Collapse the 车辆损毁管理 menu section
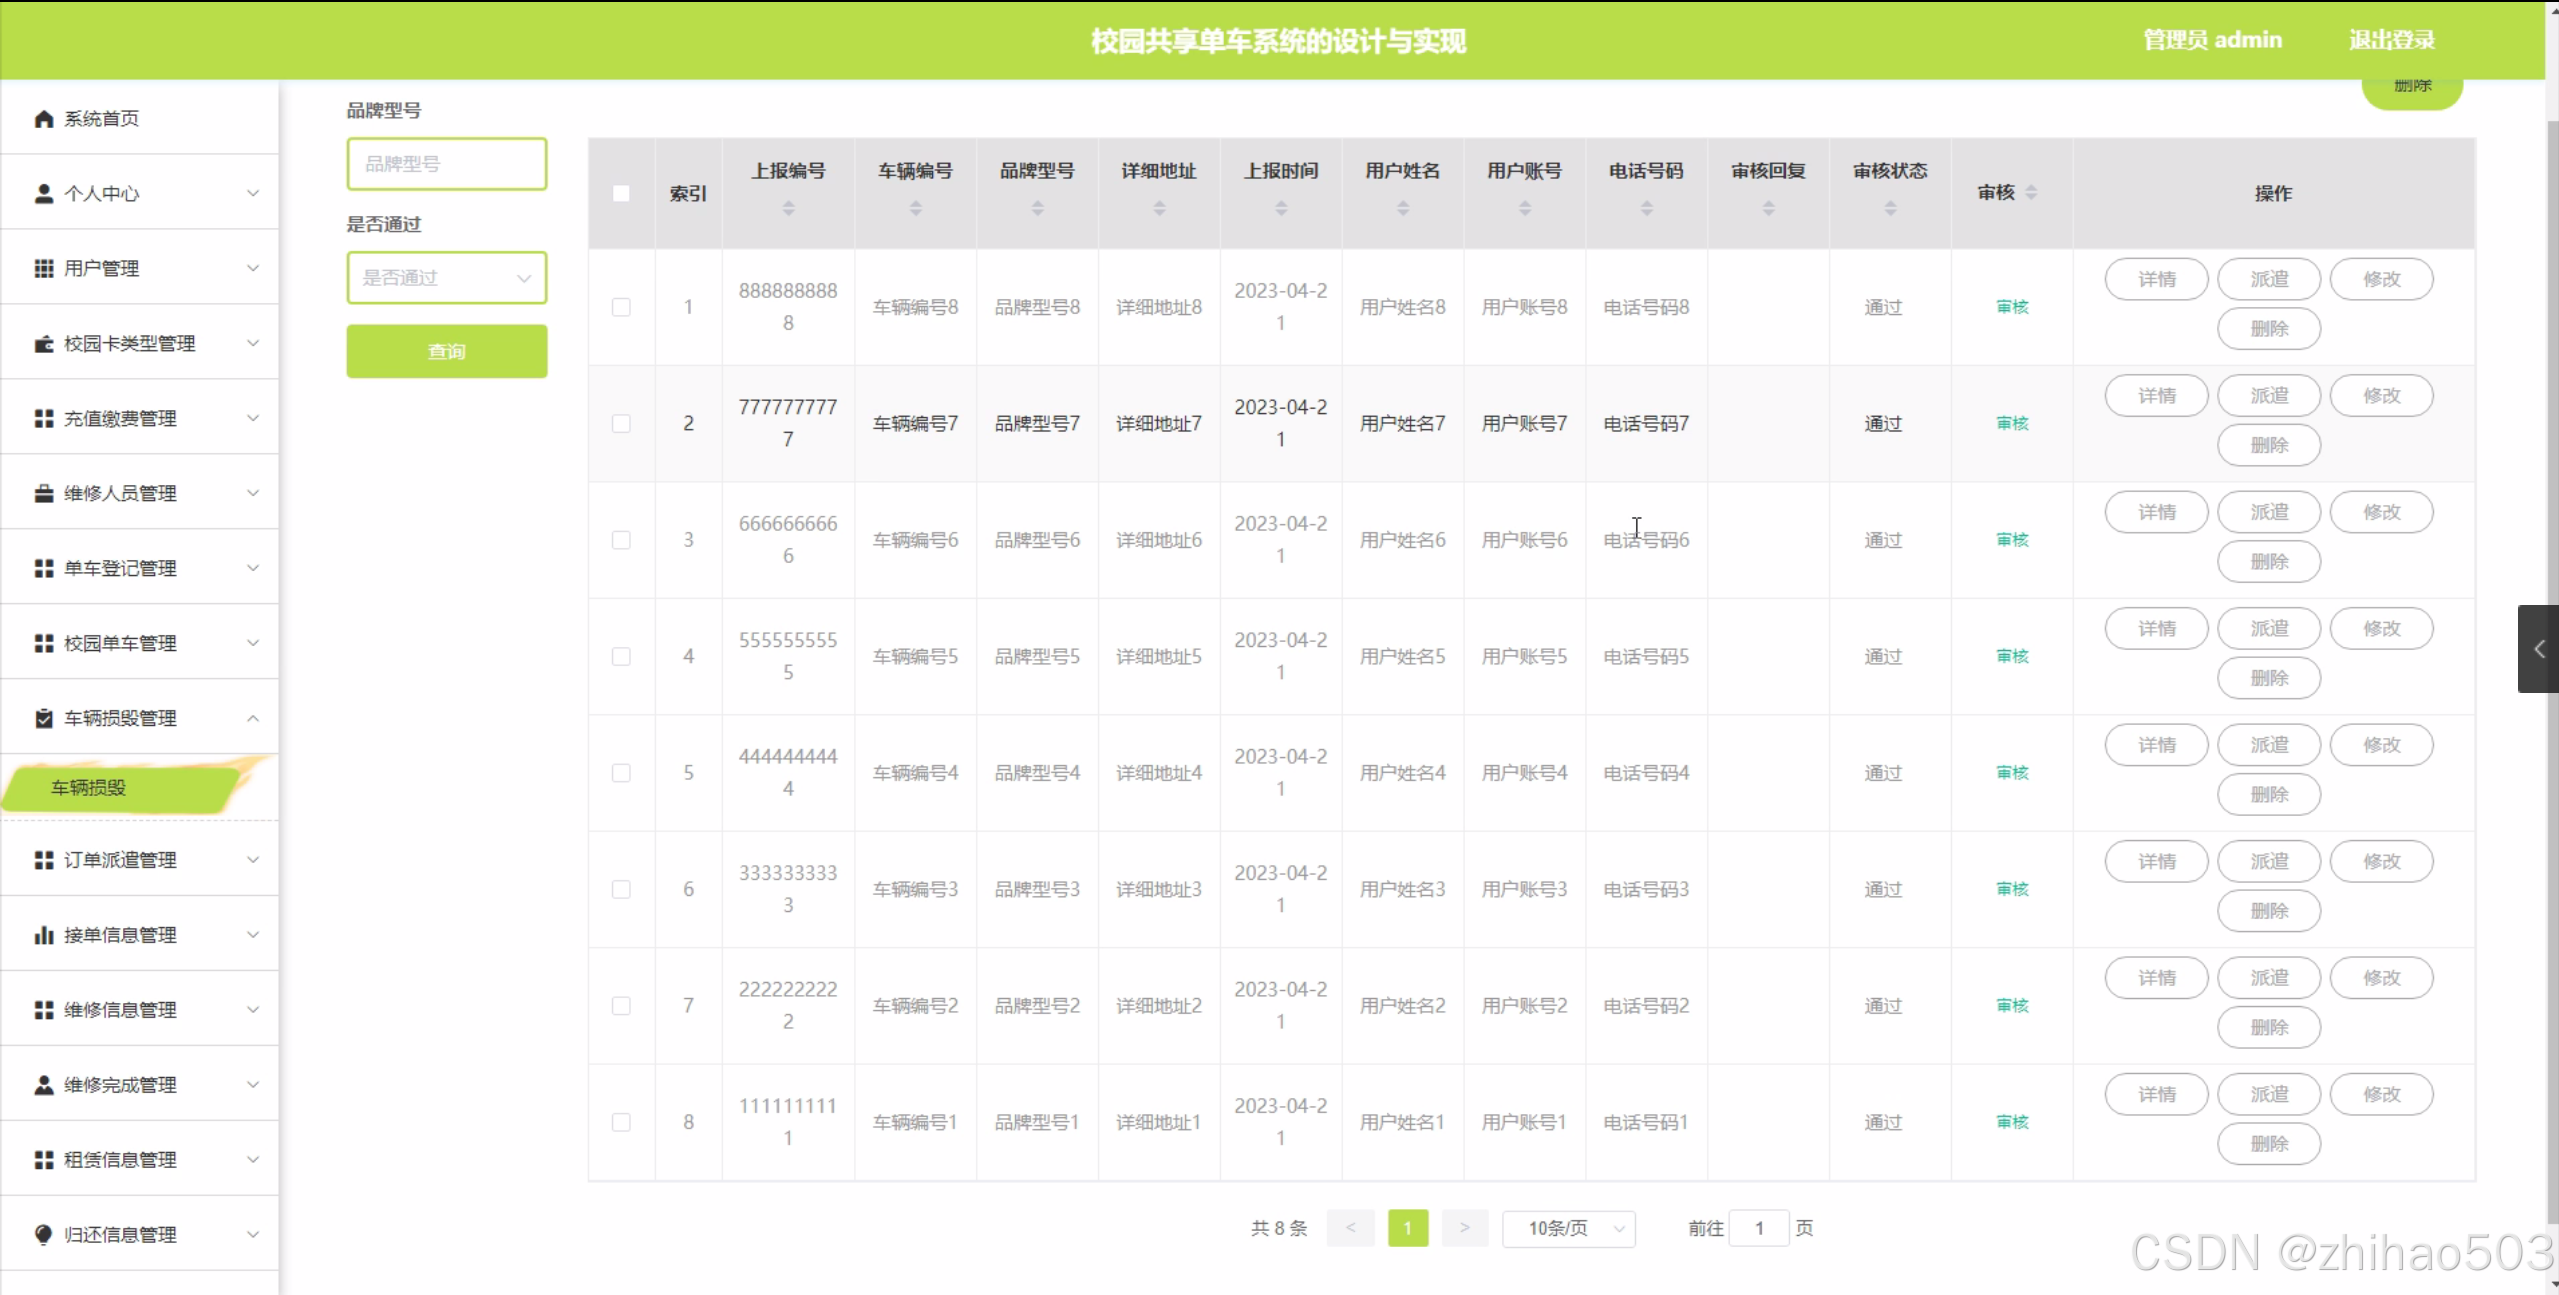This screenshot has width=2559, height=1295. coord(253,718)
